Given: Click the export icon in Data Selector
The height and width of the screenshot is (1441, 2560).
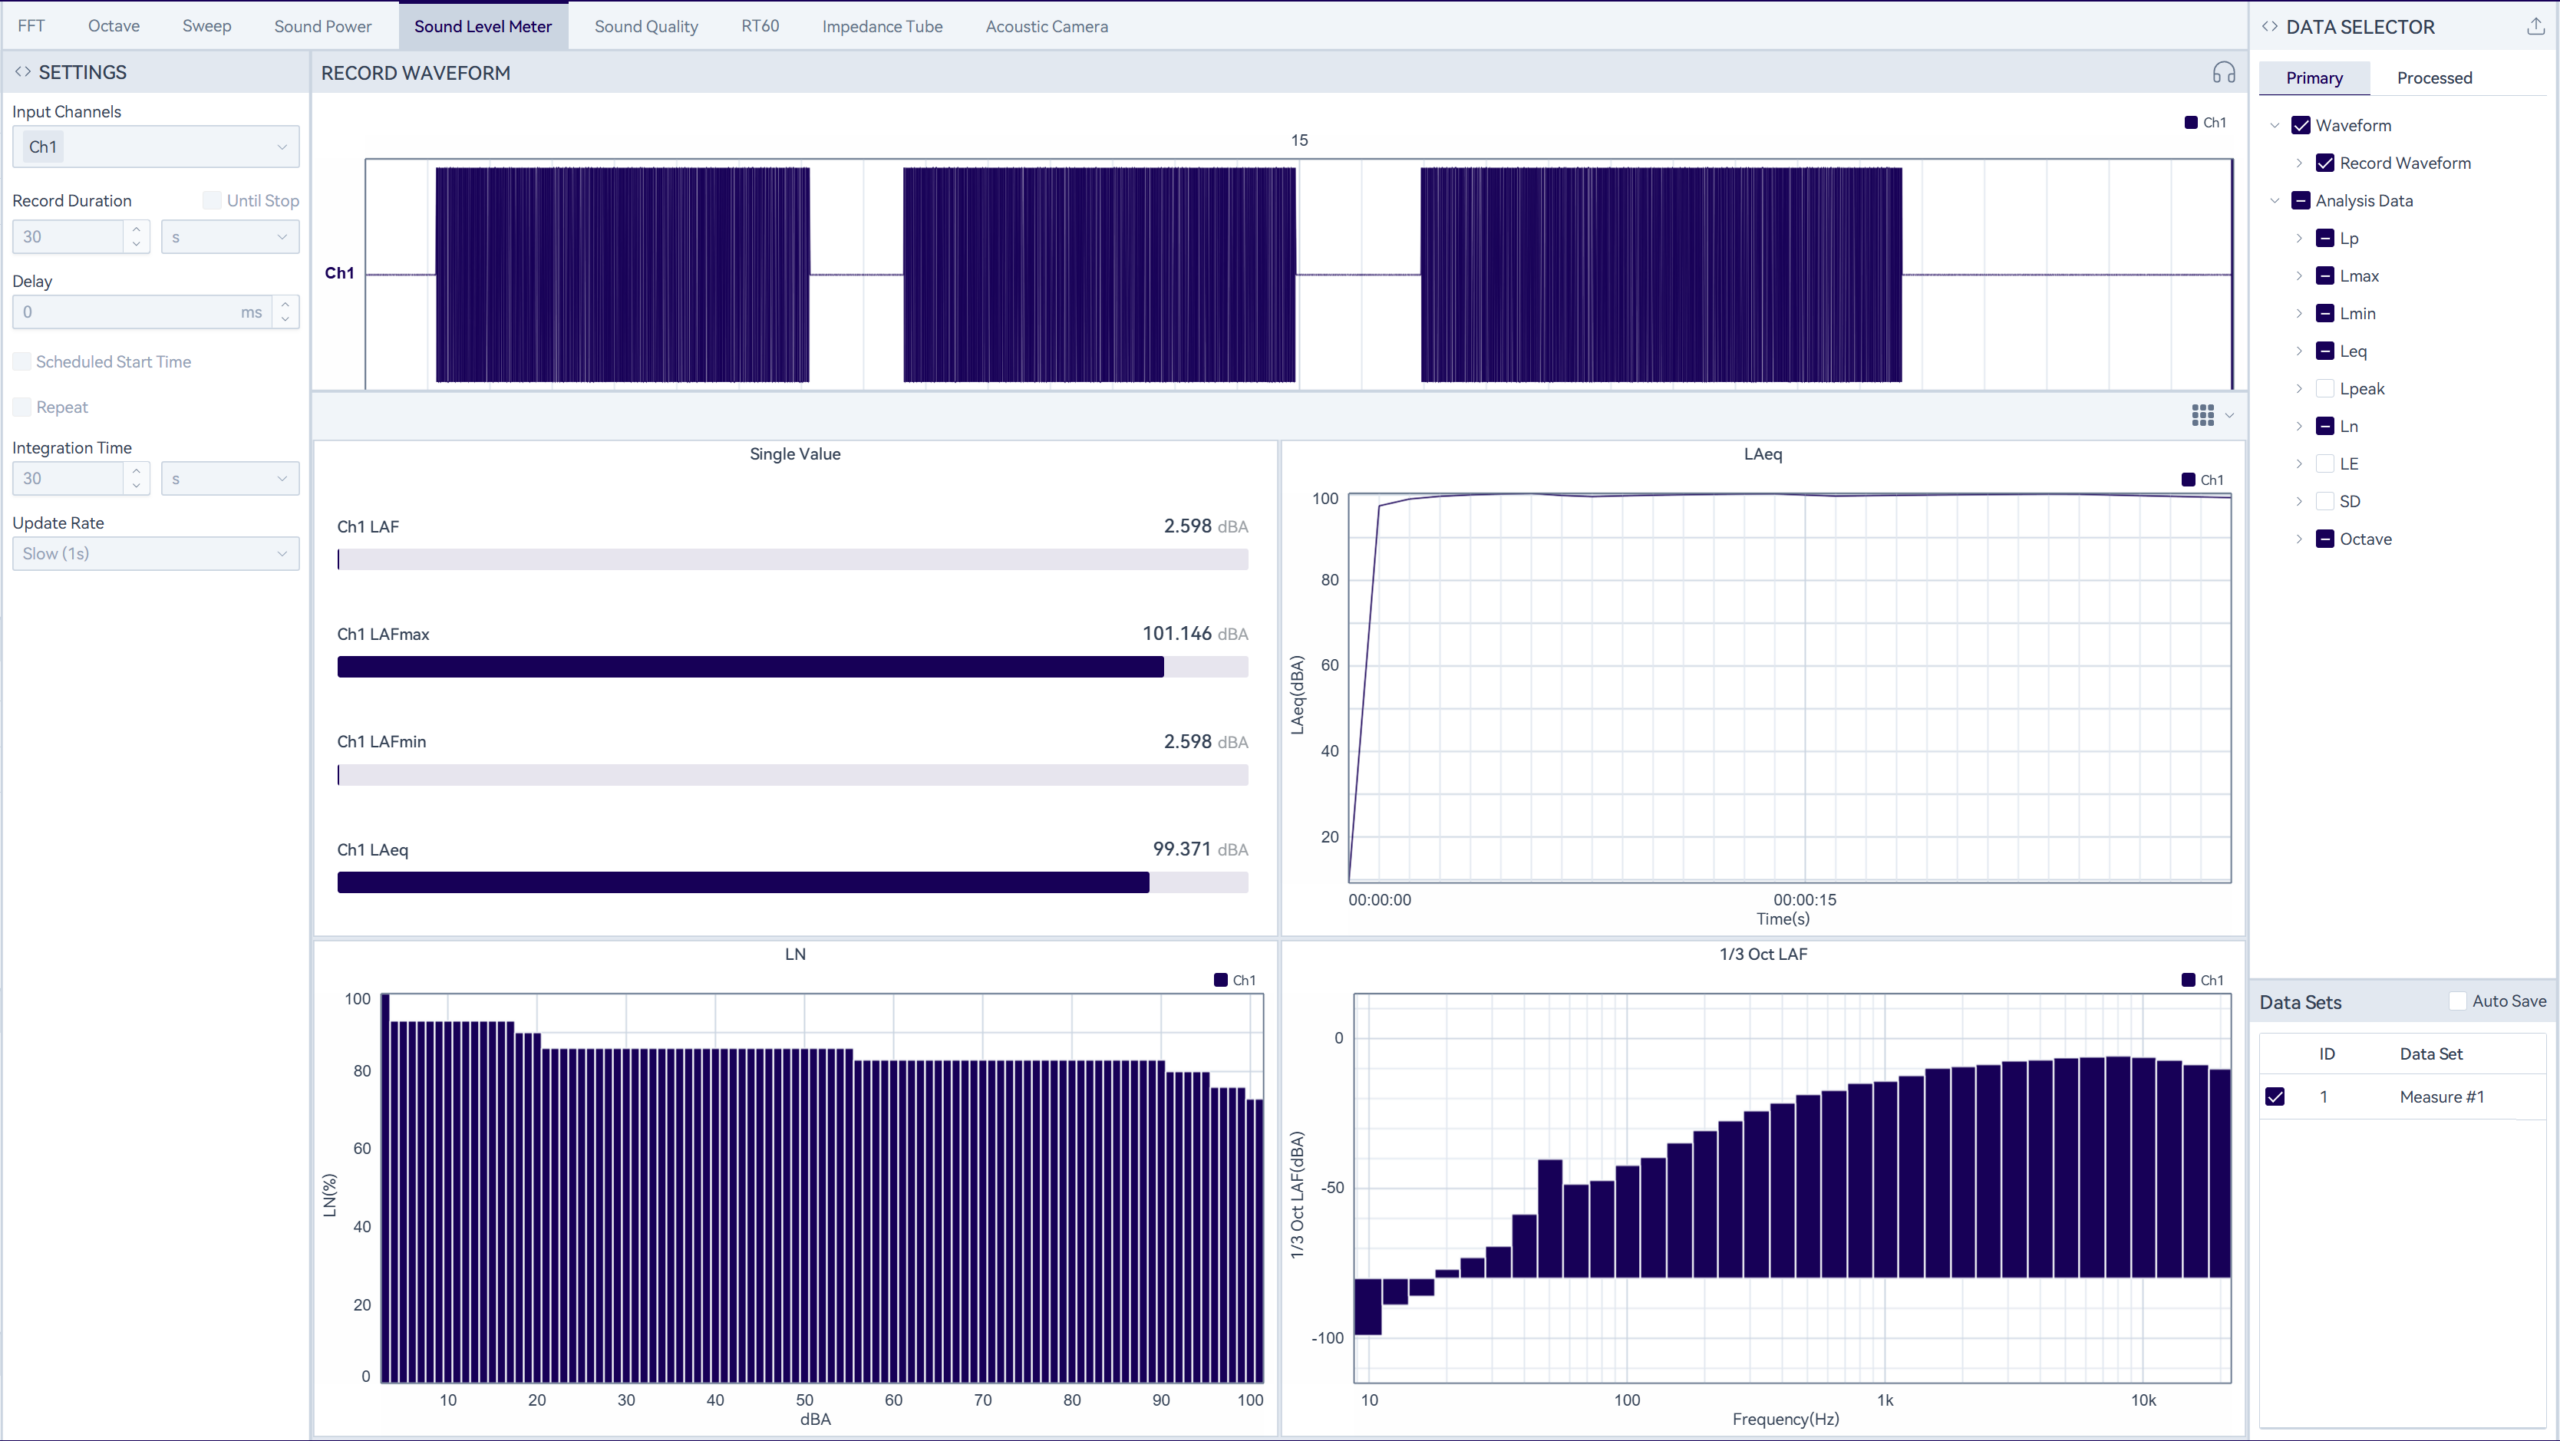Looking at the screenshot, I should click(2535, 27).
